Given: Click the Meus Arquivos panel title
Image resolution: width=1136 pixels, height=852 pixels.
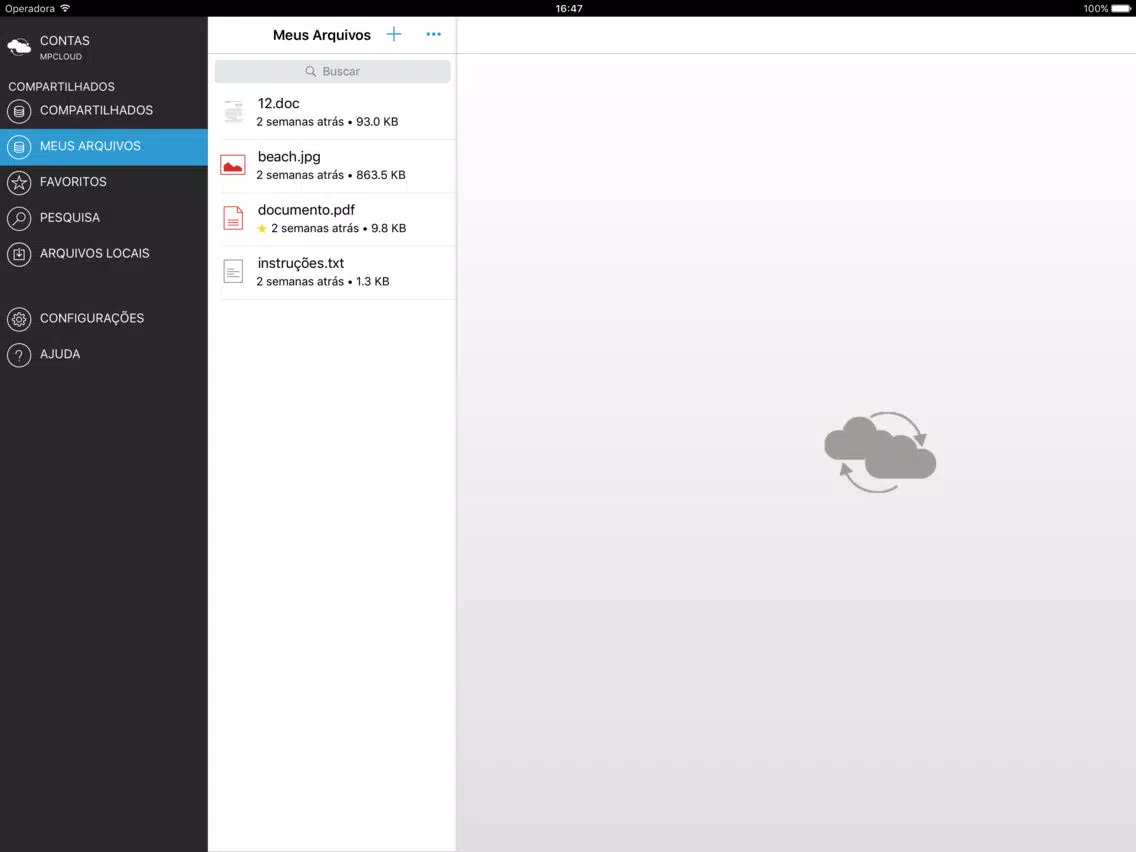Looking at the screenshot, I should point(322,35).
